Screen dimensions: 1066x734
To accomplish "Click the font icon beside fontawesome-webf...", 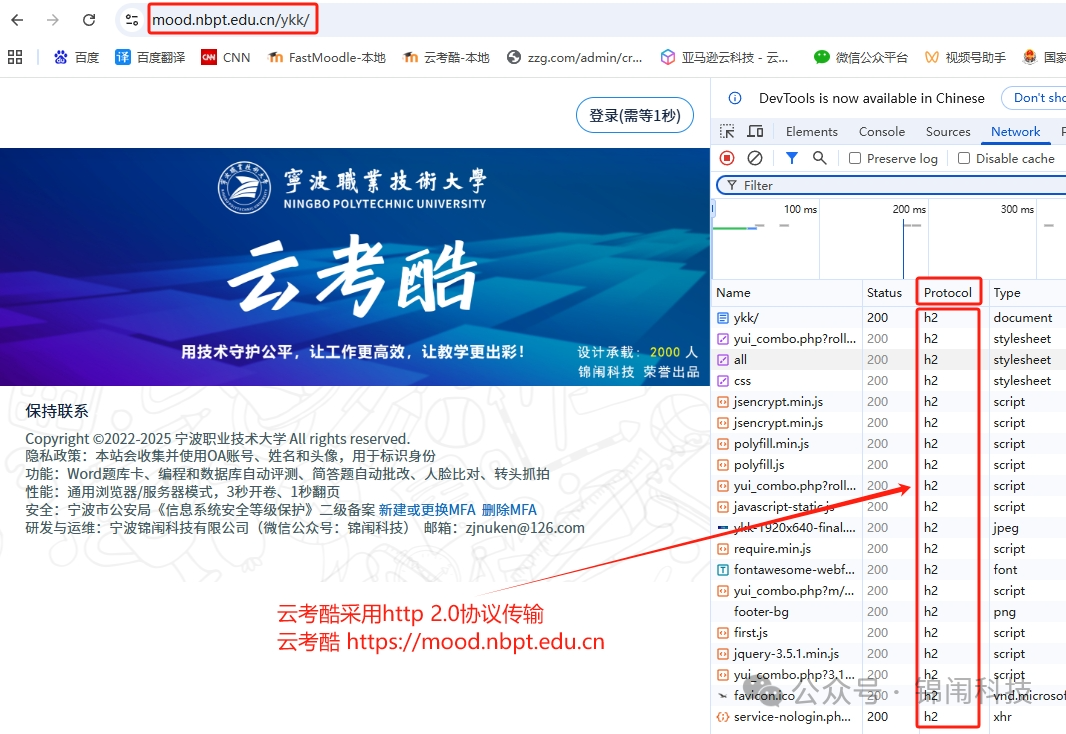I will pyautogui.click(x=723, y=570).
